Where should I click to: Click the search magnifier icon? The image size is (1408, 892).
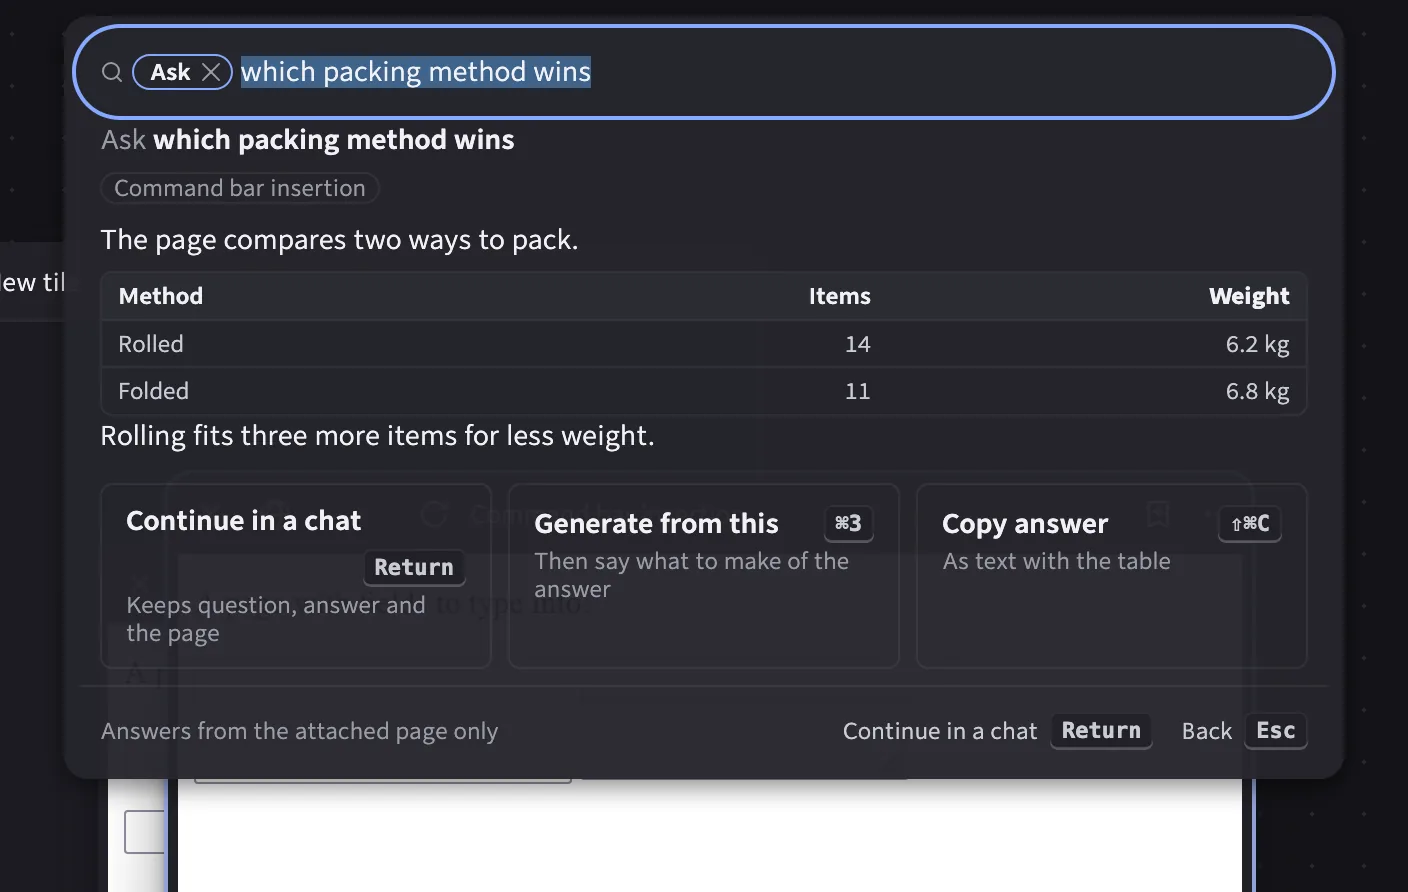tap(112, 72)
